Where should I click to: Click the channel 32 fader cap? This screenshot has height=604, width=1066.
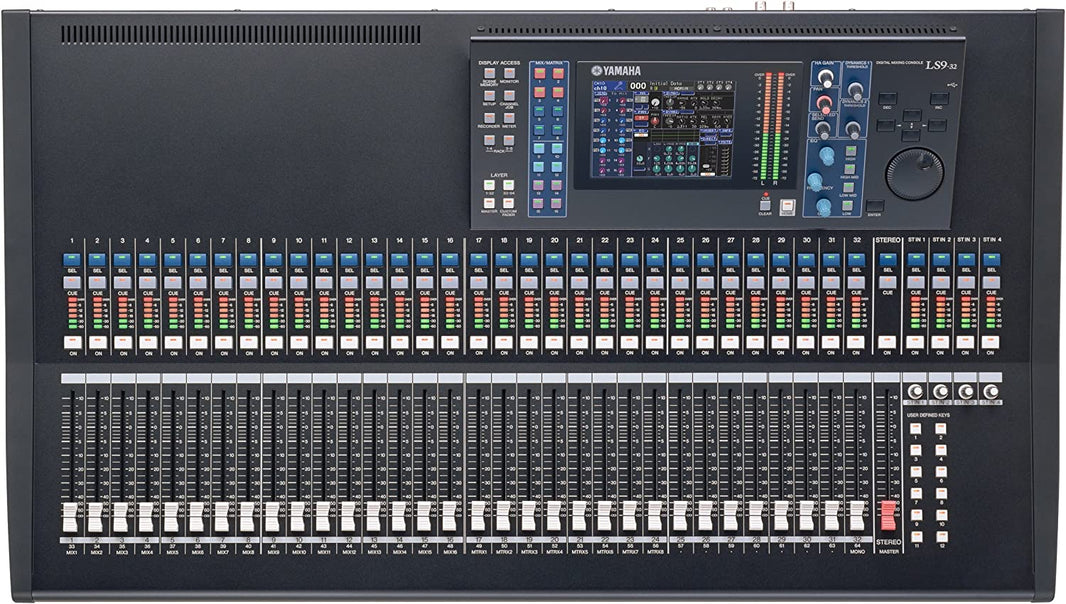[x=857, y=517]
